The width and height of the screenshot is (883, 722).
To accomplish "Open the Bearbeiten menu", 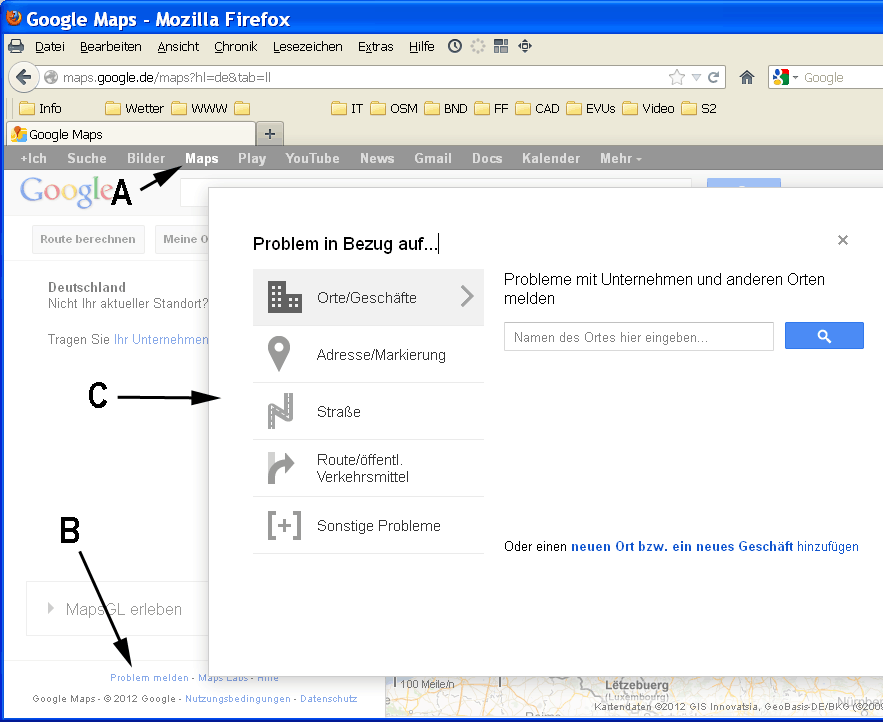I will tap(110, 47).
